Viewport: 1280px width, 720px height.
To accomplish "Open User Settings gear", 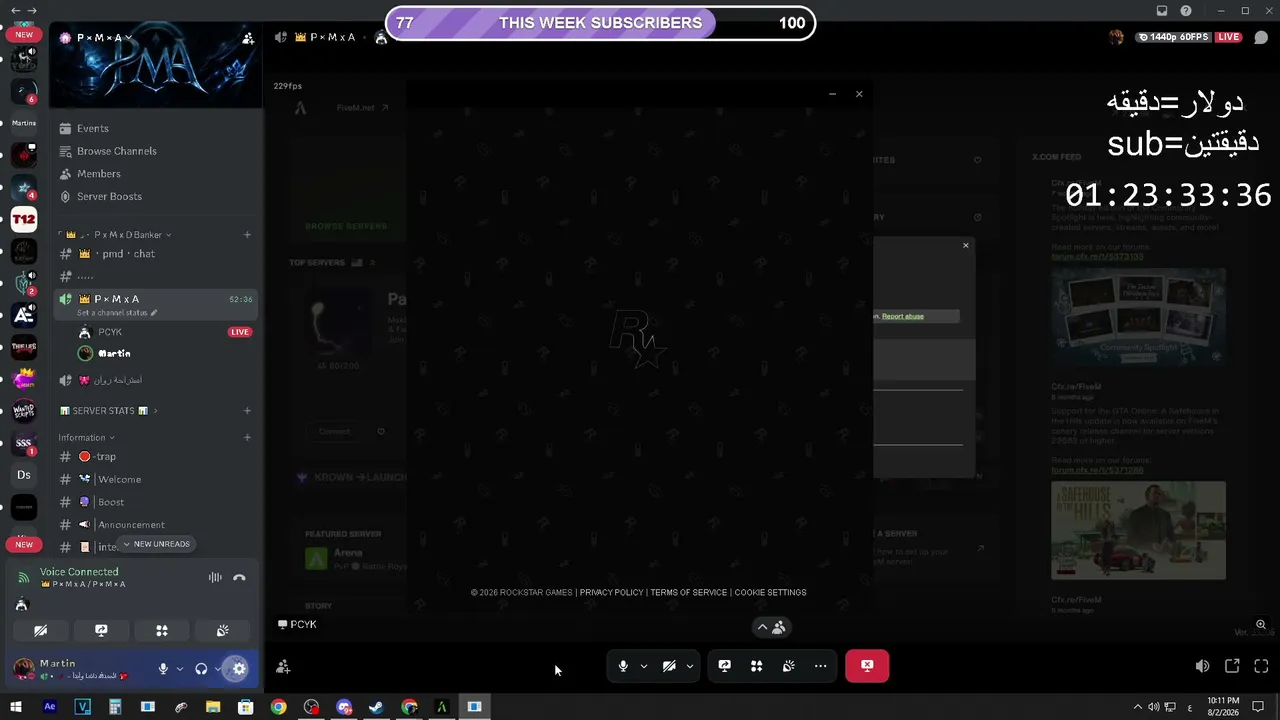I will 239,669.
